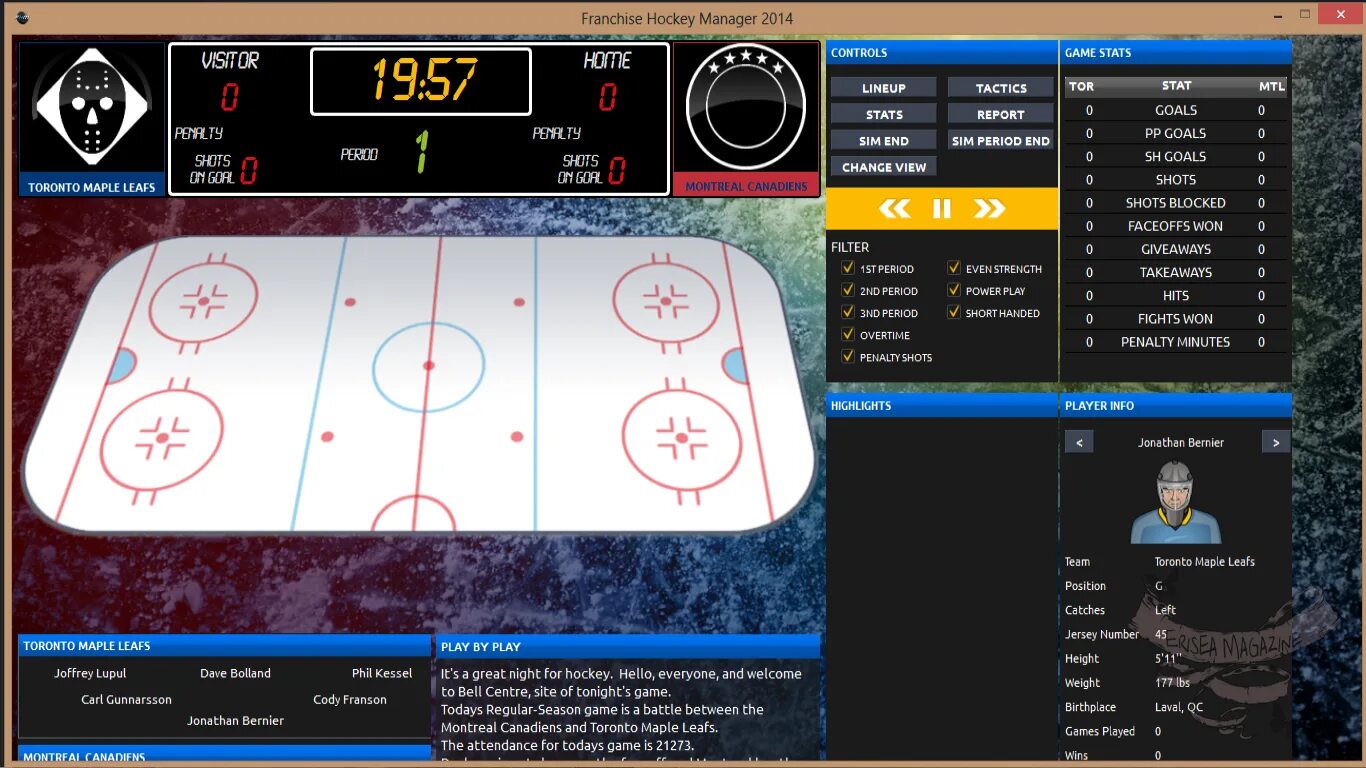Click the Fights Won stat row
This screenshot has width=1366, height=768.
(x=1176, y=319)
